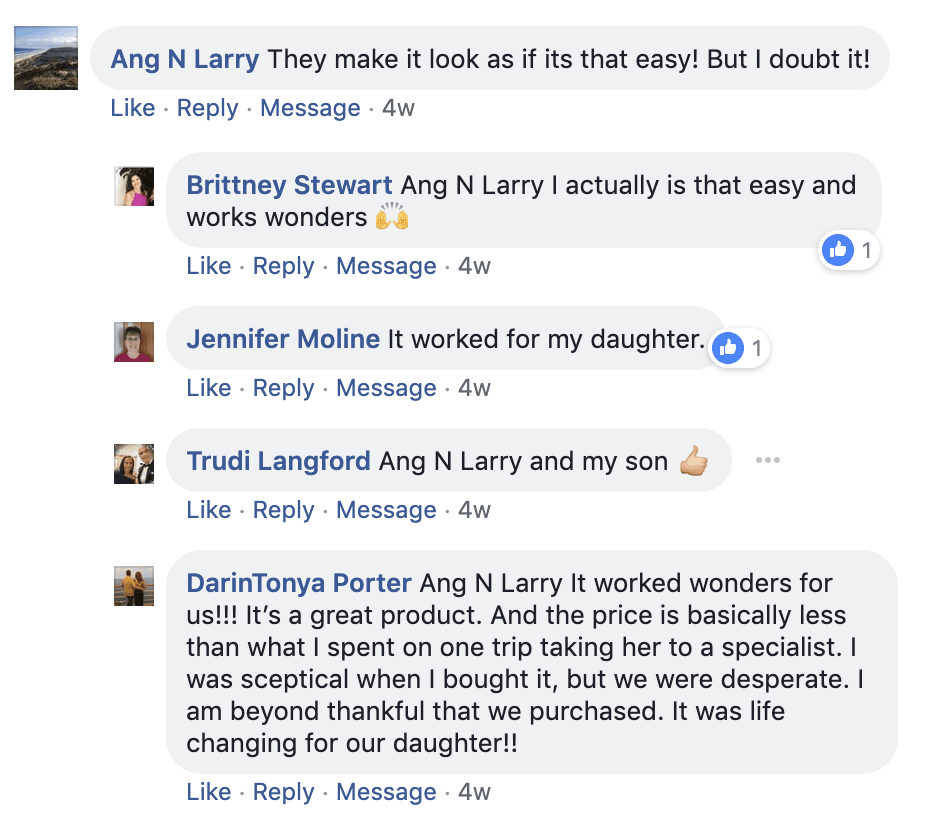Screen dimensions: 950x824
Task: Like Ang N Larry's top comment
Action: point(133,108)
